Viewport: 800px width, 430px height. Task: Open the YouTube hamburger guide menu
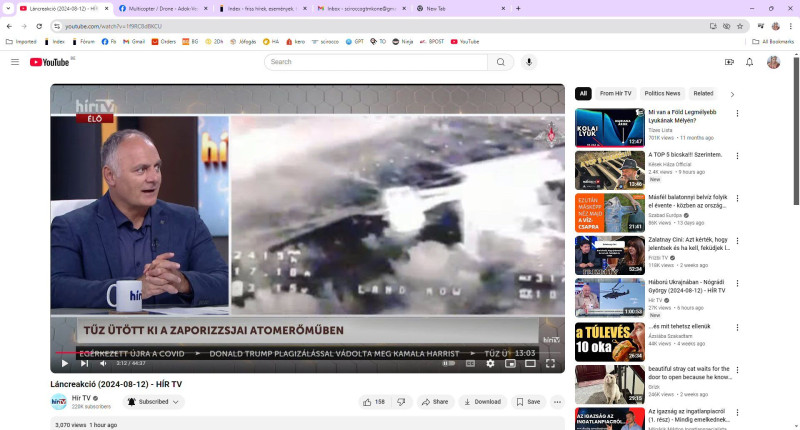15,62
